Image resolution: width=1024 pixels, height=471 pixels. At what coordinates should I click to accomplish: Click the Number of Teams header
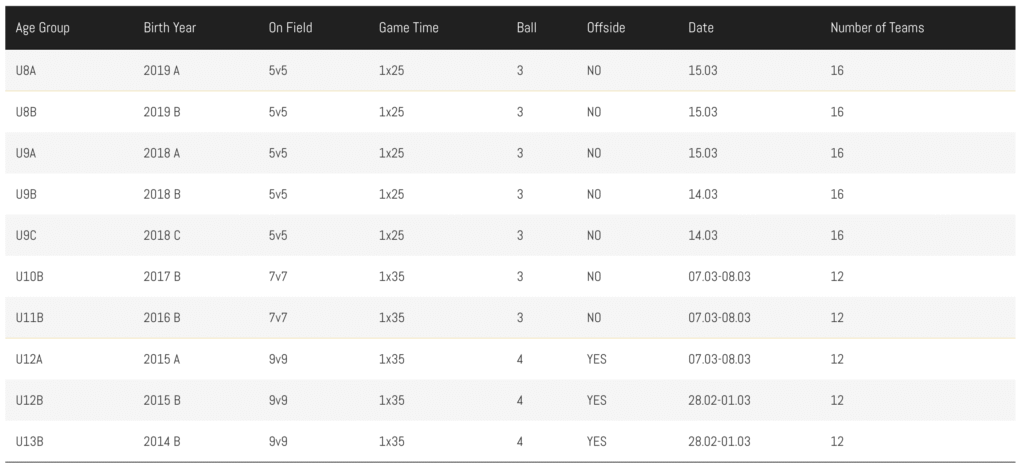pyautogui.click(x=877, y=28)
